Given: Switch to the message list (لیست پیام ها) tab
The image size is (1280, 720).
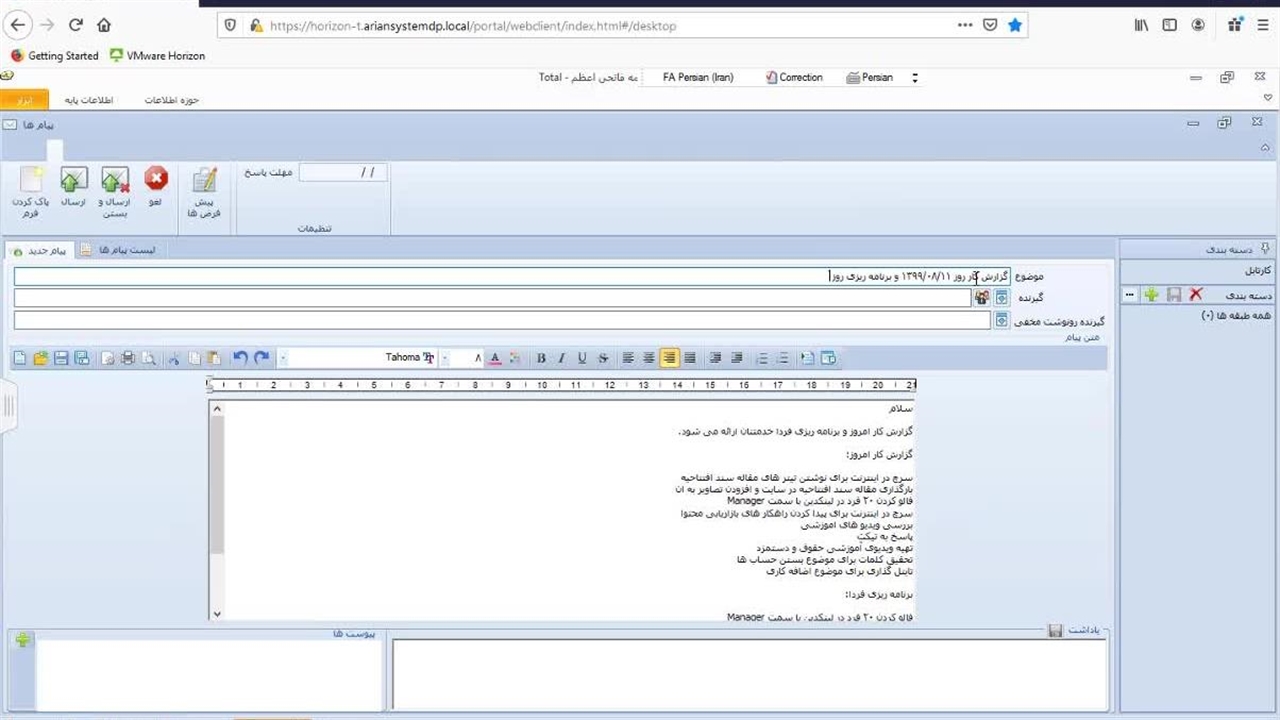Looking at the screenshot, I should coord(124,250).
